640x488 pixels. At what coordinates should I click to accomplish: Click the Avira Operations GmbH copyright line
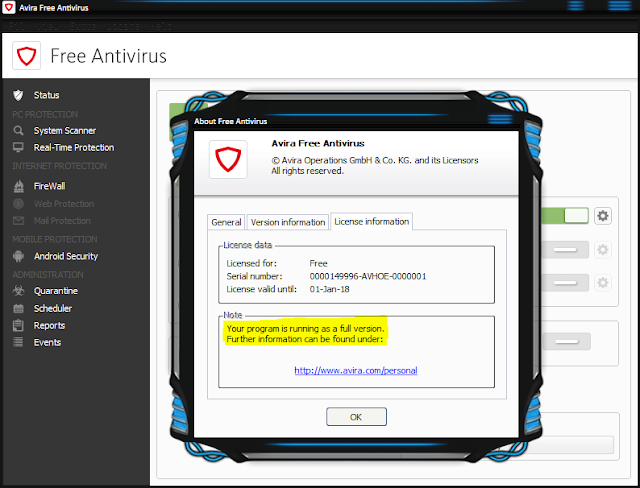(x=375, y=160)
